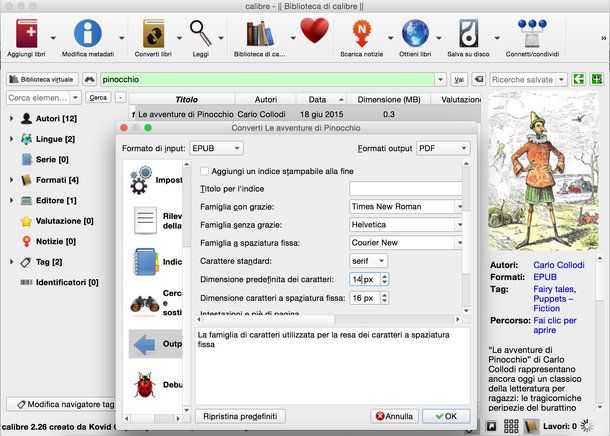Click the Aggiungi libri toolbar icon
Image resolution: width=610 pixels, height=436 pixels.
[26, 34]
